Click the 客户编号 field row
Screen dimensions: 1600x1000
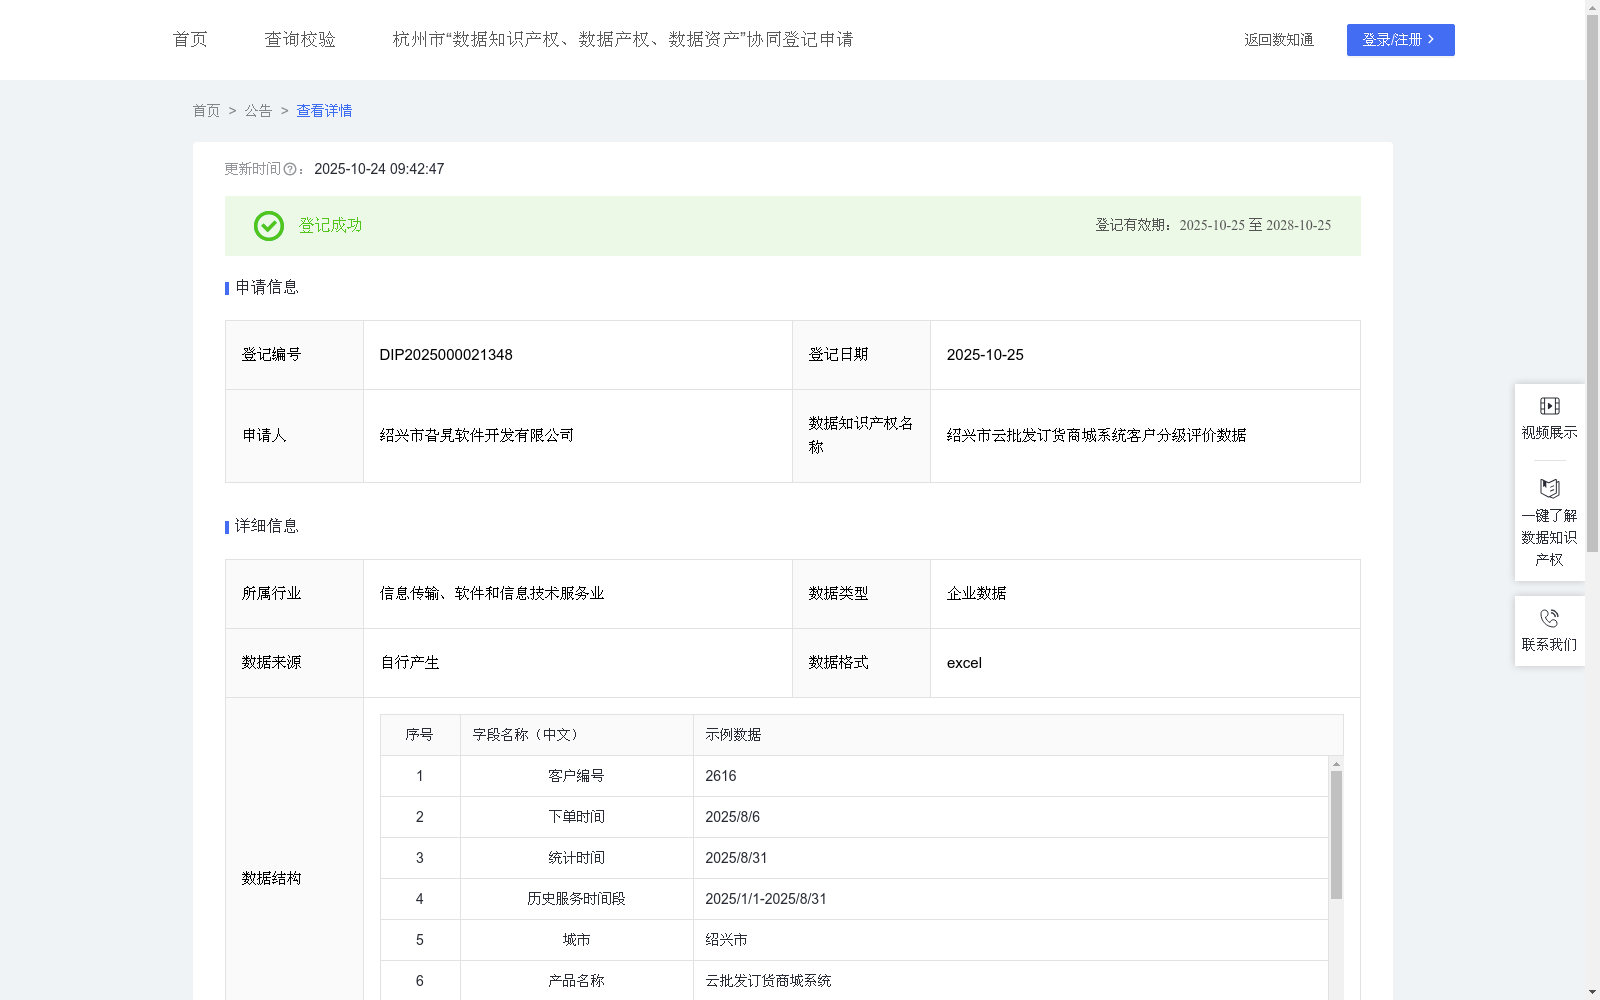point(854,776)
